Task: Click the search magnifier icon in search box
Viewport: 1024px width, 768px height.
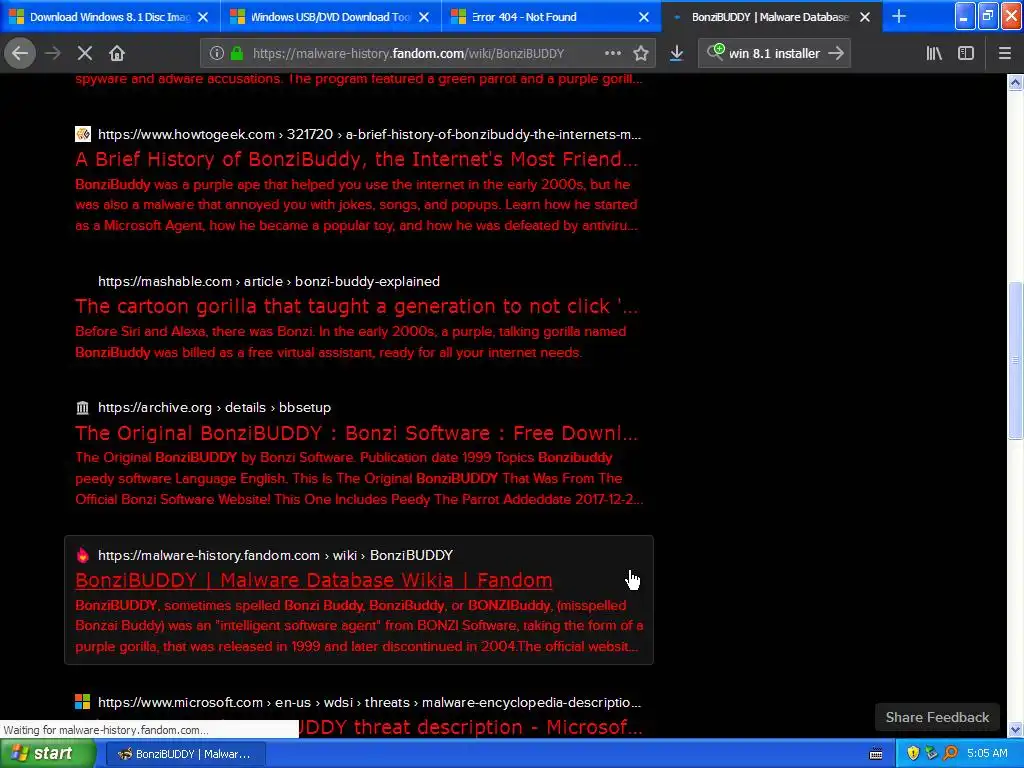Action: pyautogui.click(x=715, y=52)
